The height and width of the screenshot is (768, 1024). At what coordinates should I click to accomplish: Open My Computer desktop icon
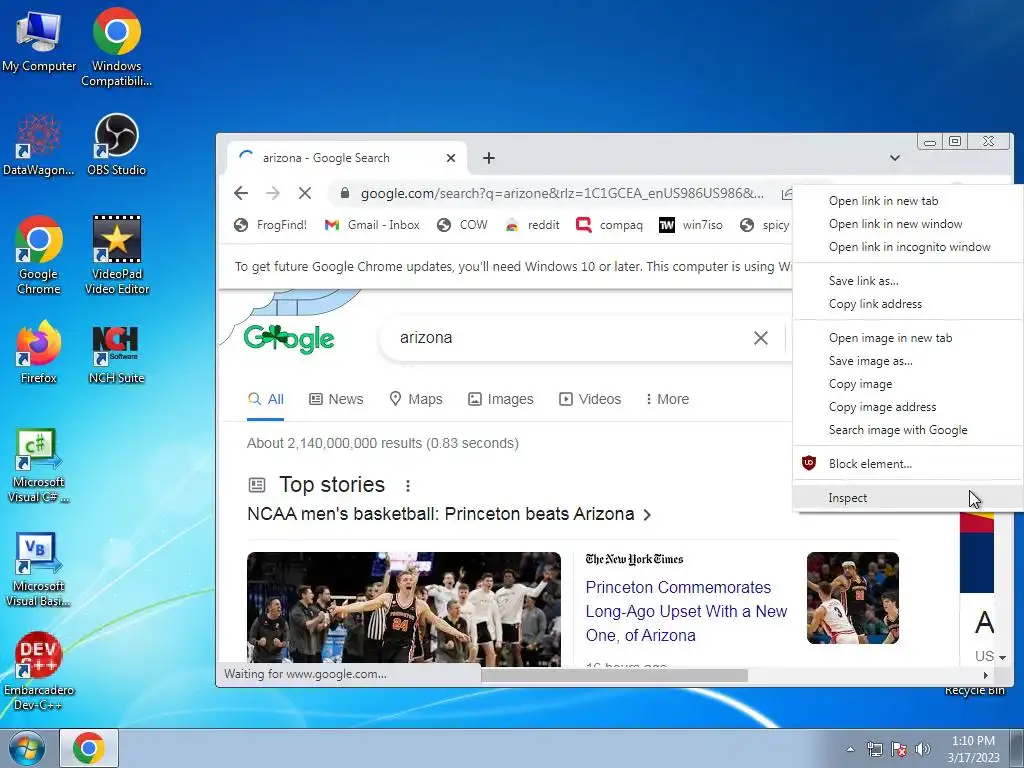coord(39,42)
